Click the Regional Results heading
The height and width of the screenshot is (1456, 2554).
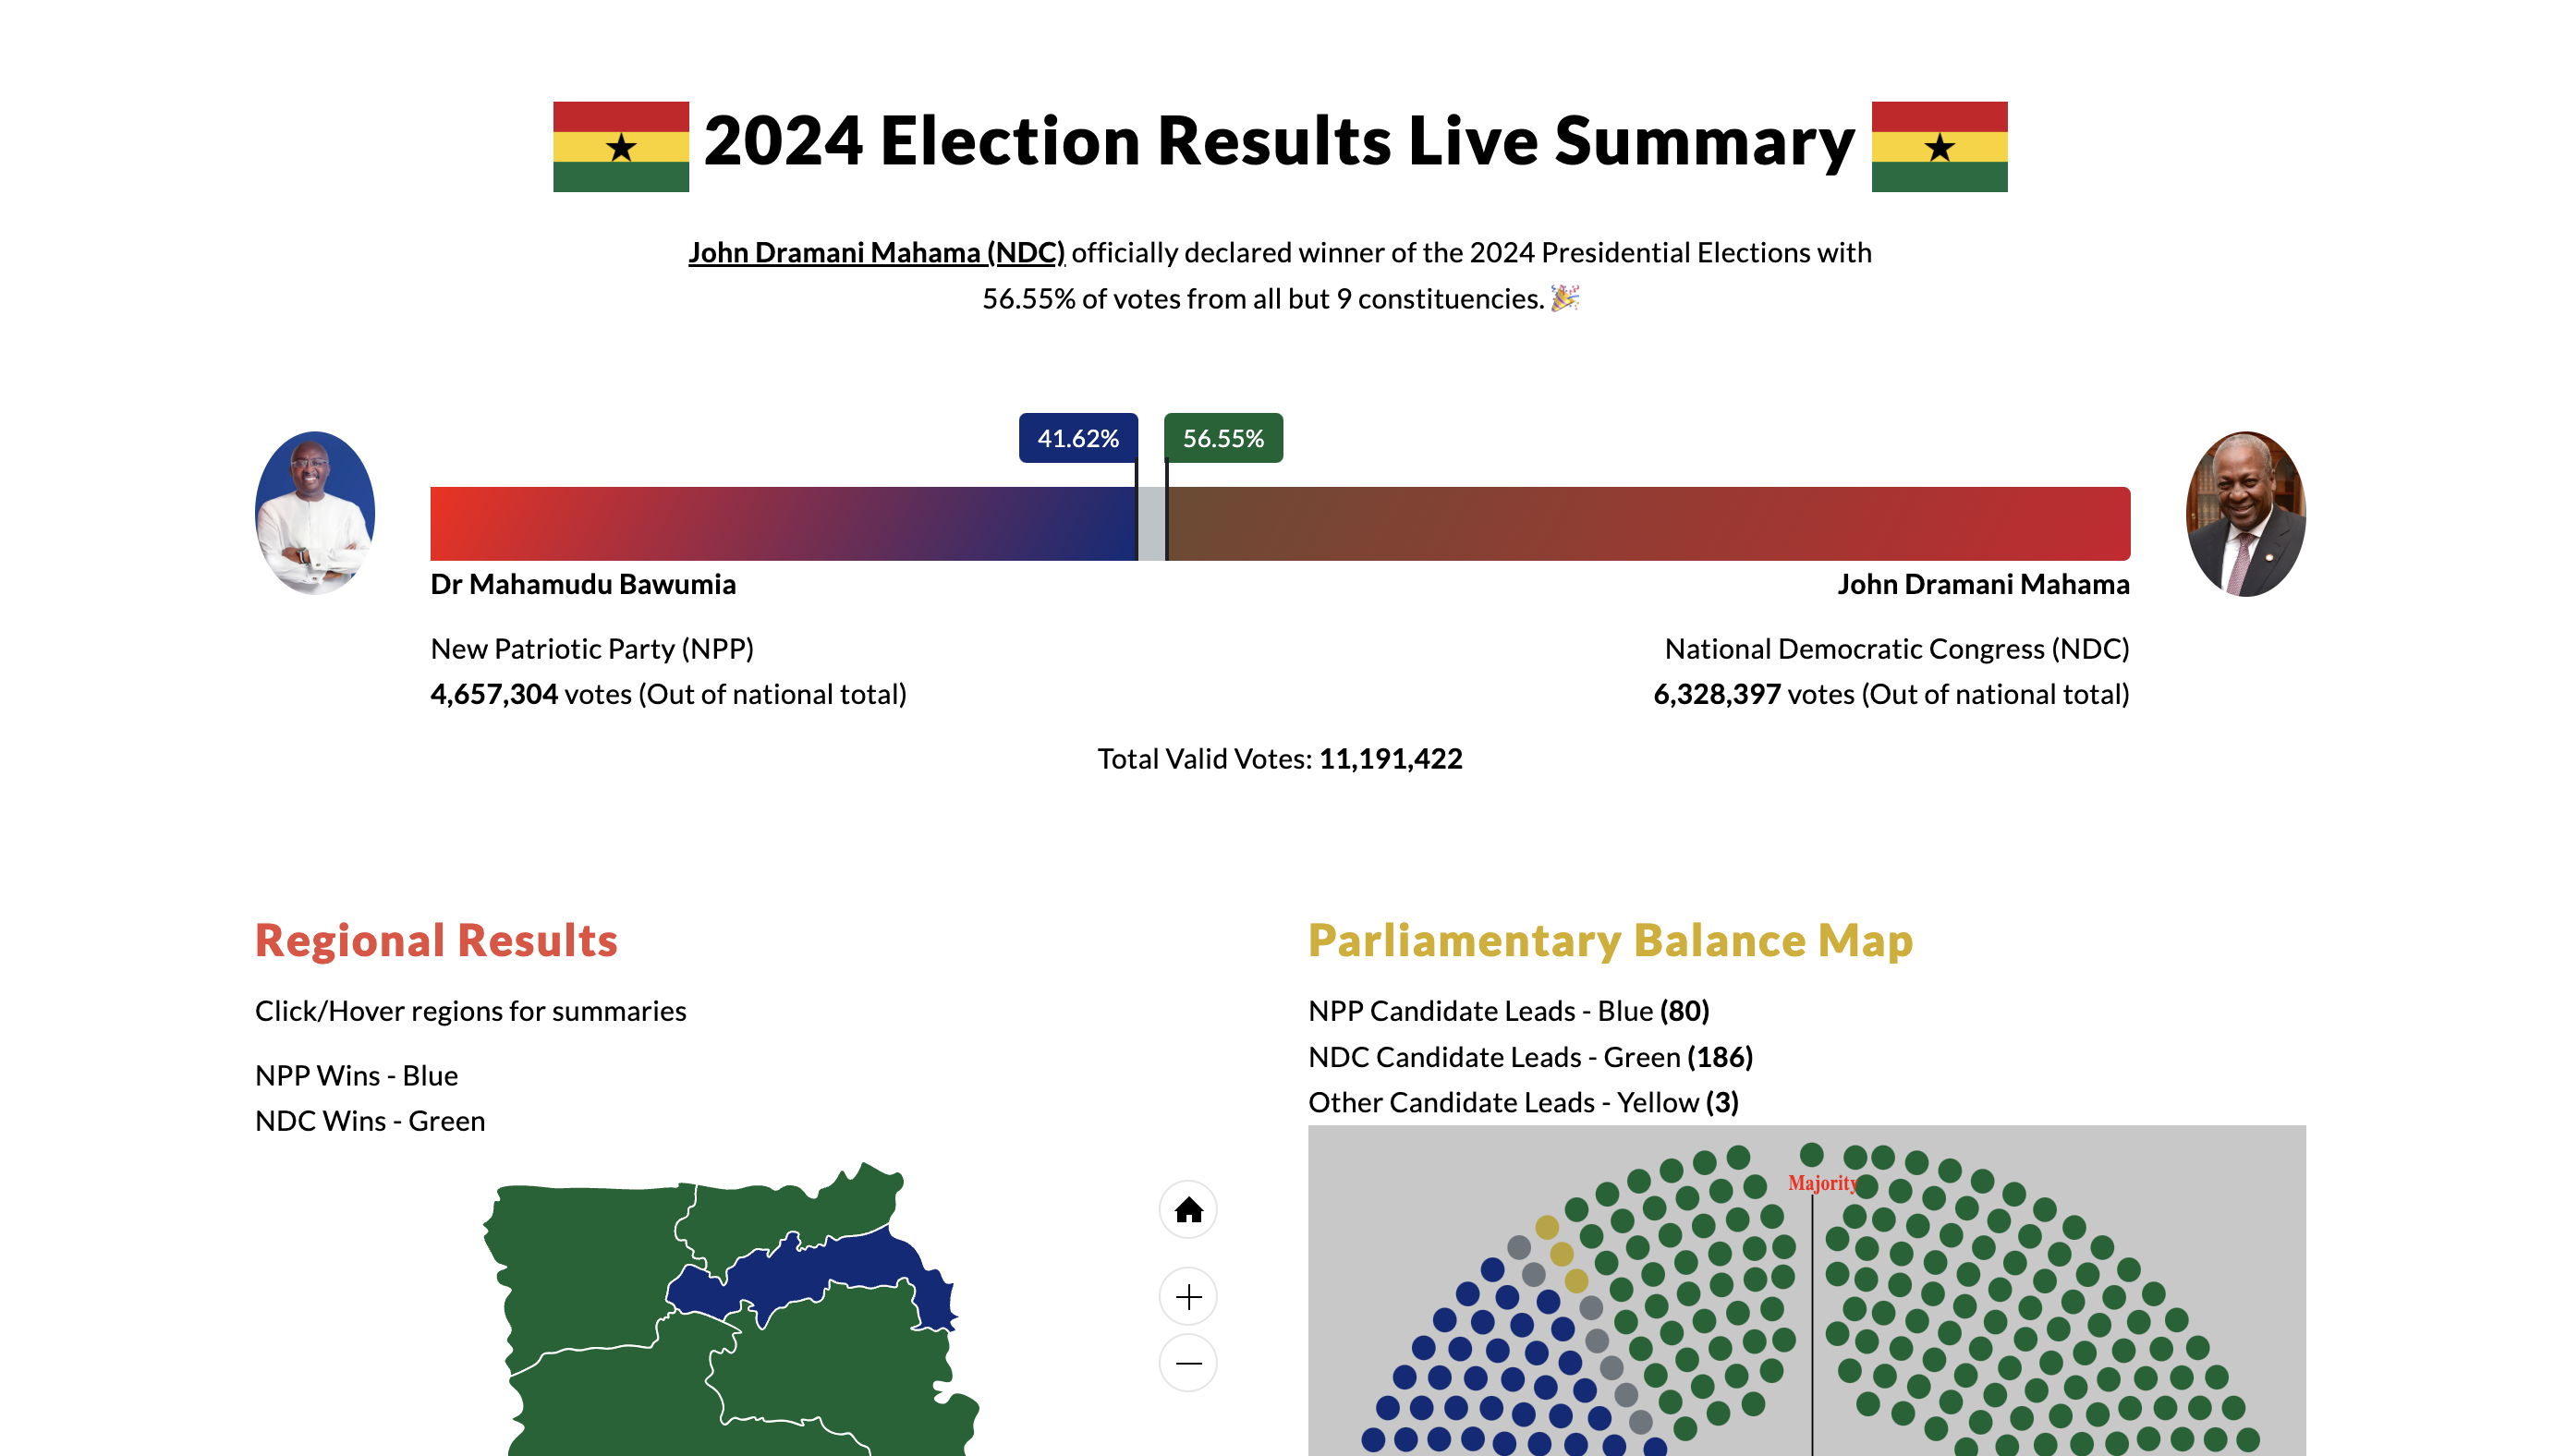coord(436,941)
